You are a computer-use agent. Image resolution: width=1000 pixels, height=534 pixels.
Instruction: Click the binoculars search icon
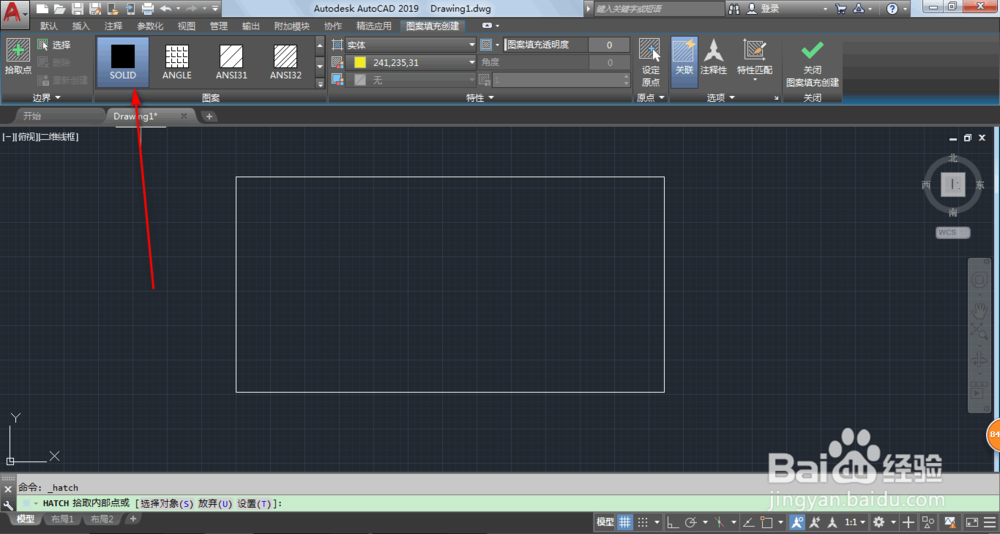(734, 9)
